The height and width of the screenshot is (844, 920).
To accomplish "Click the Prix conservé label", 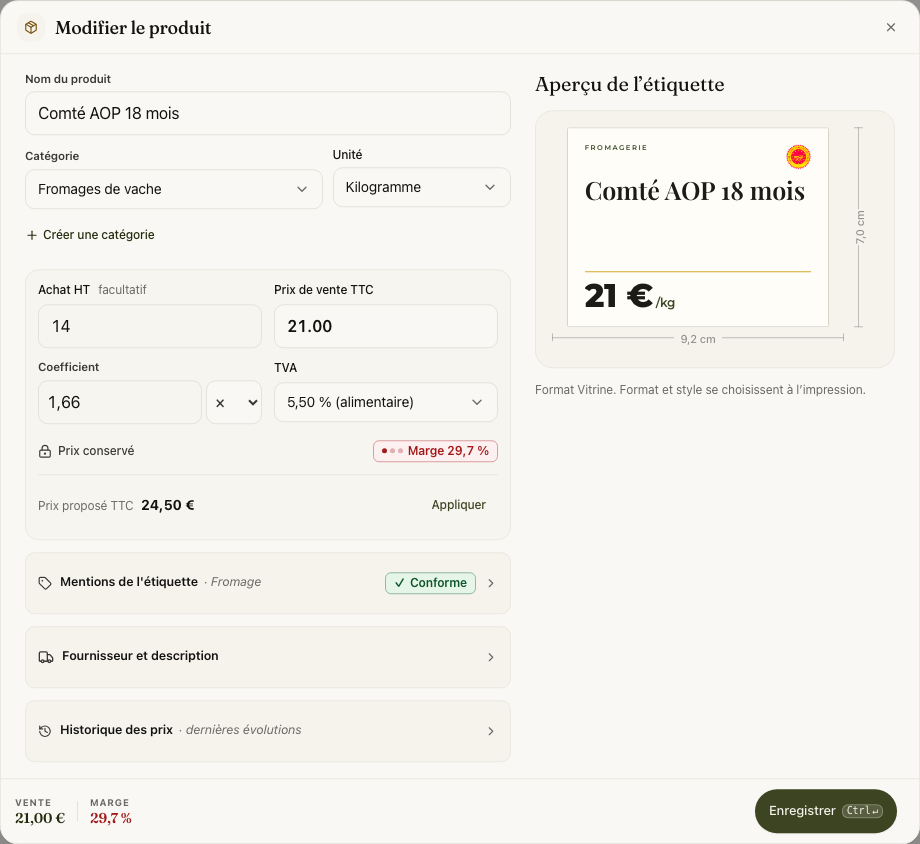I will (96, 451).
